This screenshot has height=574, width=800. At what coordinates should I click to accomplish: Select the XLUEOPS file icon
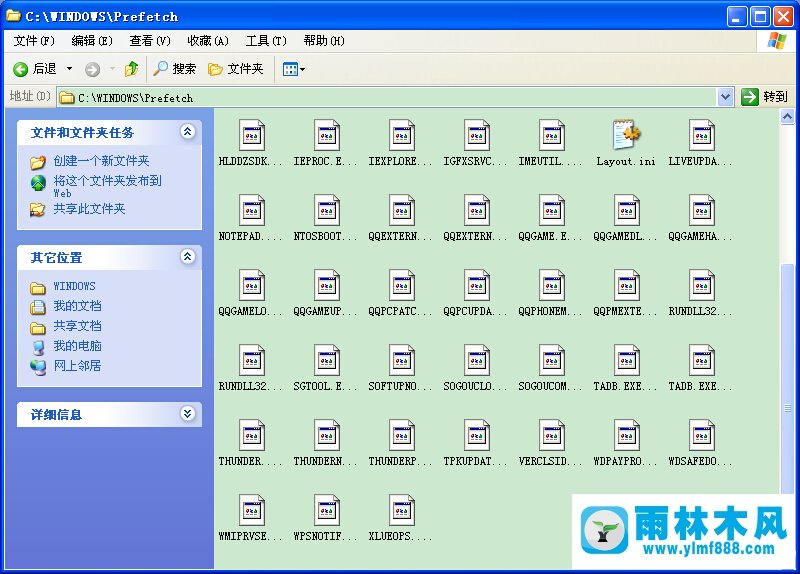click(x=402, y=510)
